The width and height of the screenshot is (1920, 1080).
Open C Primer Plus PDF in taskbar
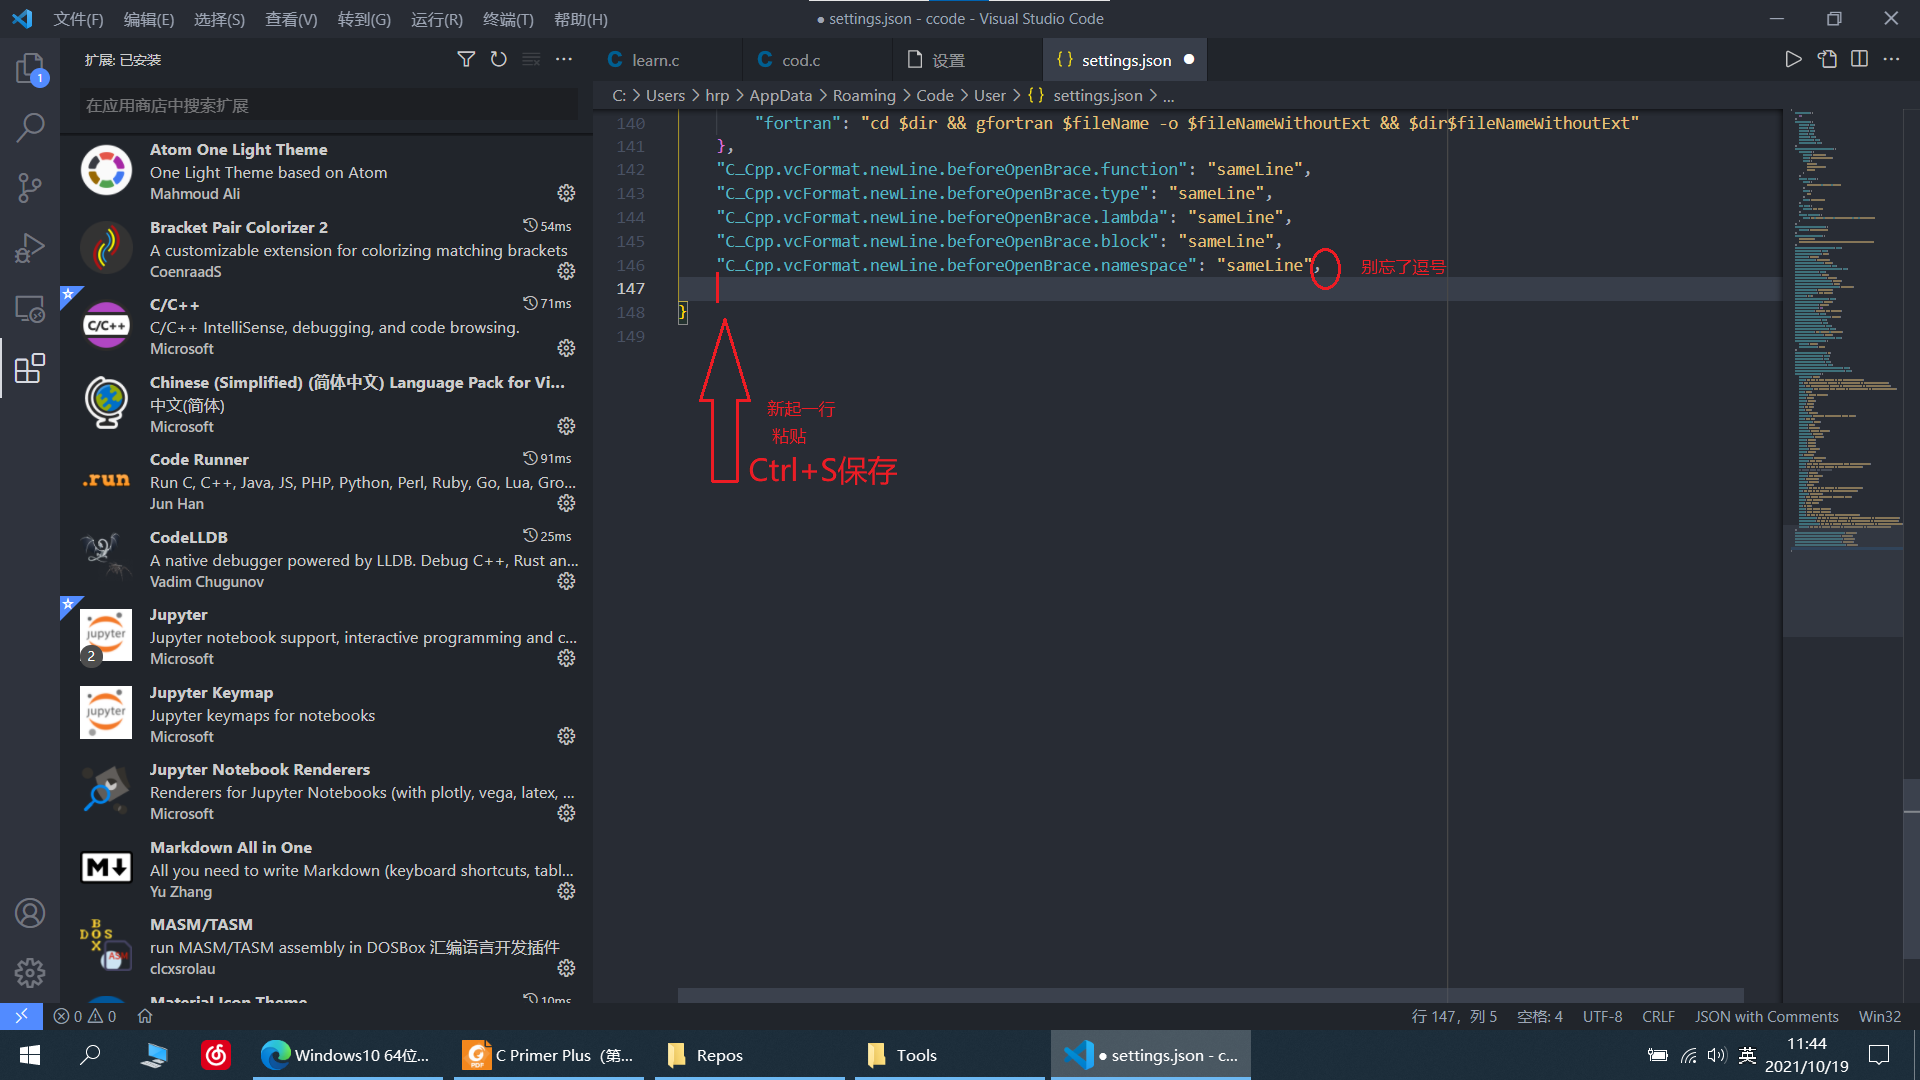pos(548,1055)
